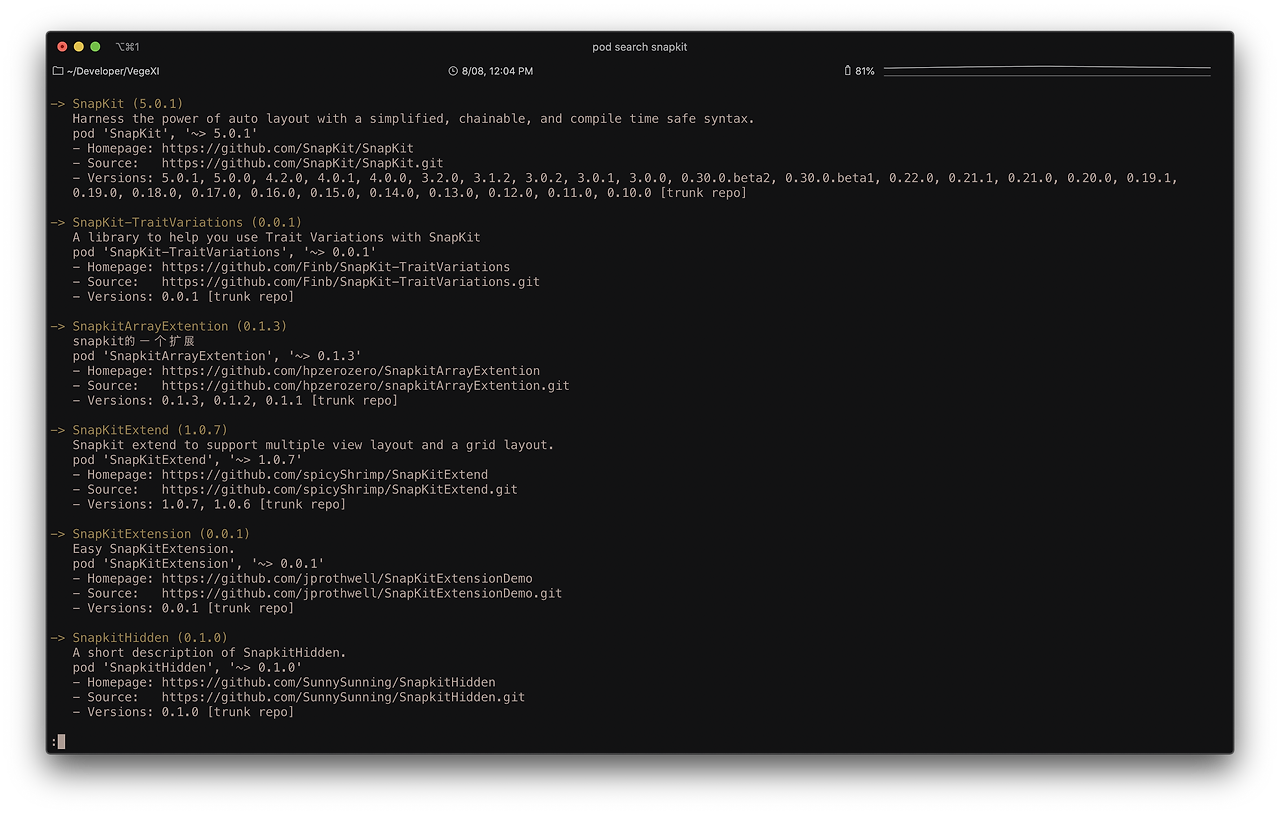Click the pod 'SnapKitExtend', '~> 1.0.7' line
The image size is (1280, 815).
point(187,460)
